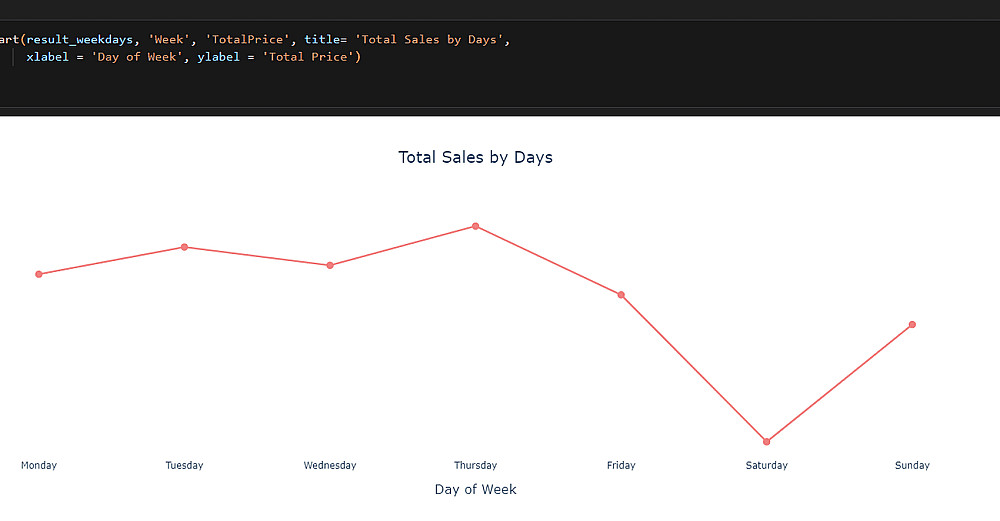
Task: Click the Sunday x-axis tick label
Action: [912, 465]
